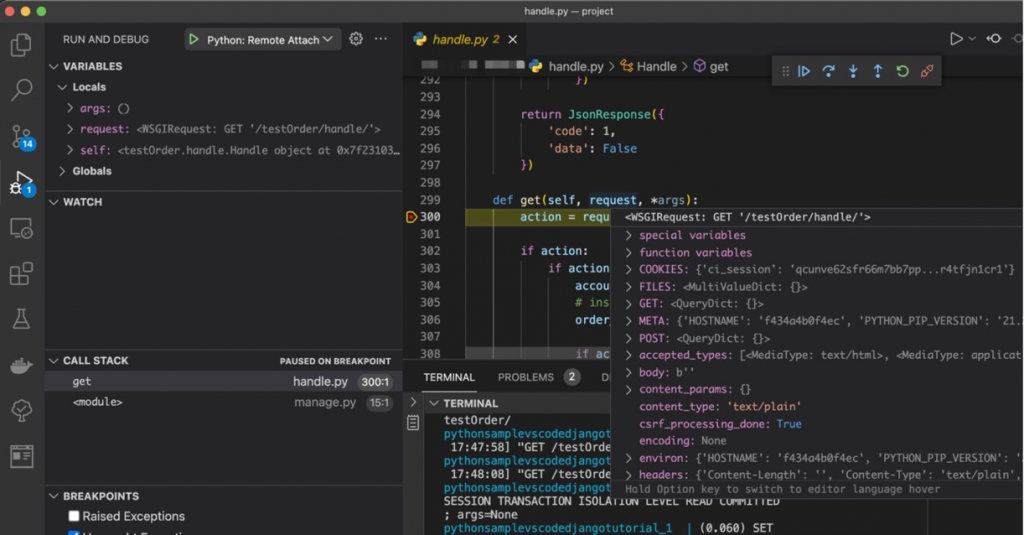1024x535 pixels.
Task: Open the Search view in the activity bar
Action: coord(21,89)
